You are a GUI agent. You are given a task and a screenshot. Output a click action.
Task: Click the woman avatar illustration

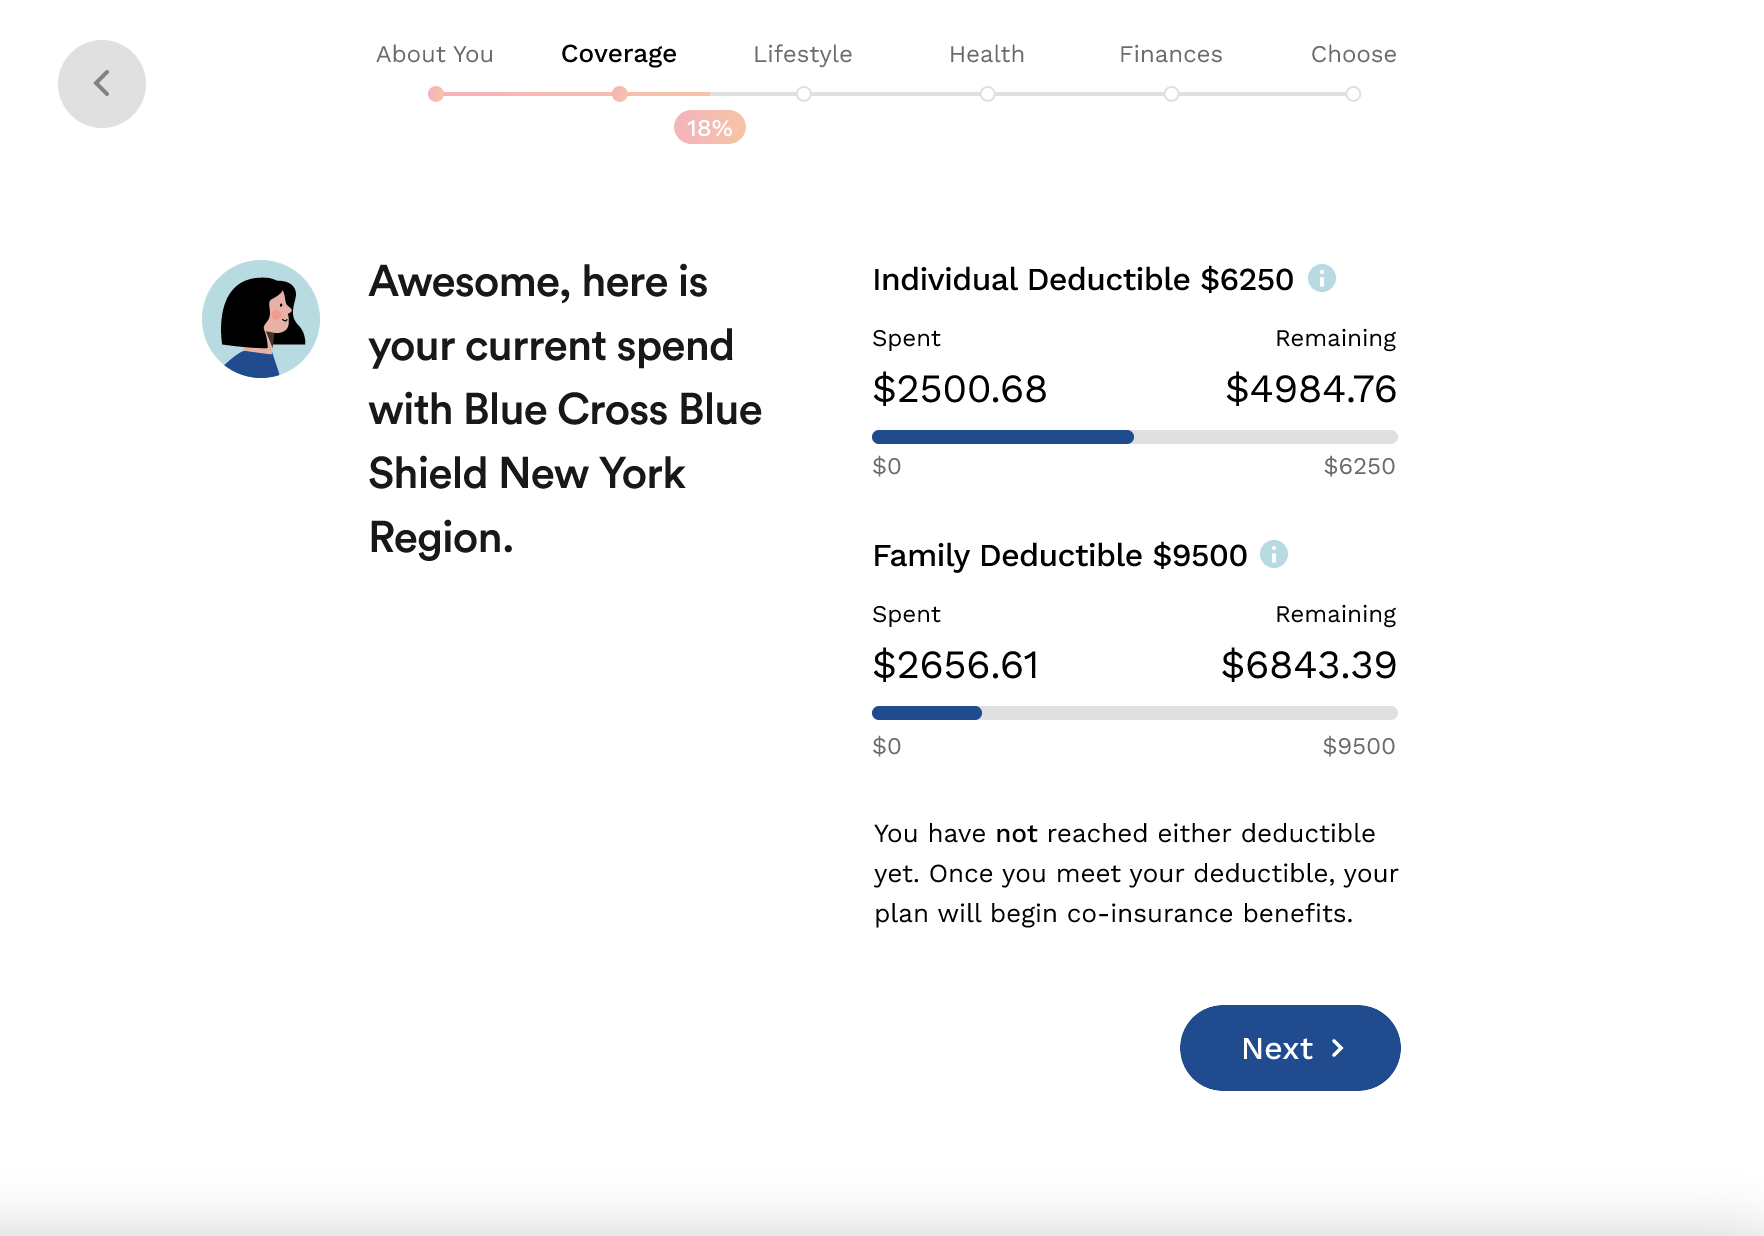pos(261,319)
